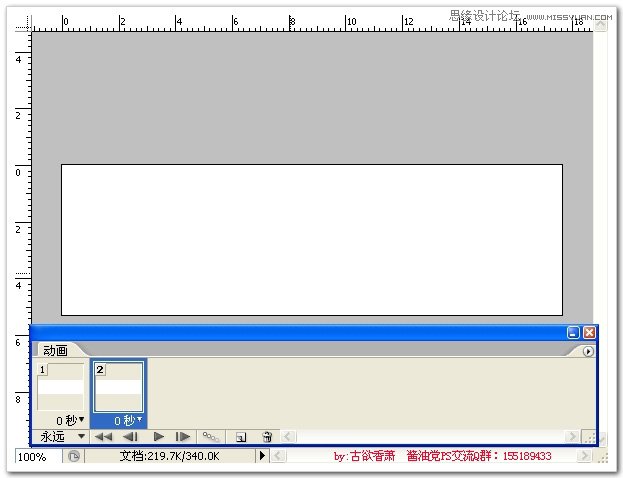
Task: Select animation frame 1 thumbnail
Action: point(60,386)
